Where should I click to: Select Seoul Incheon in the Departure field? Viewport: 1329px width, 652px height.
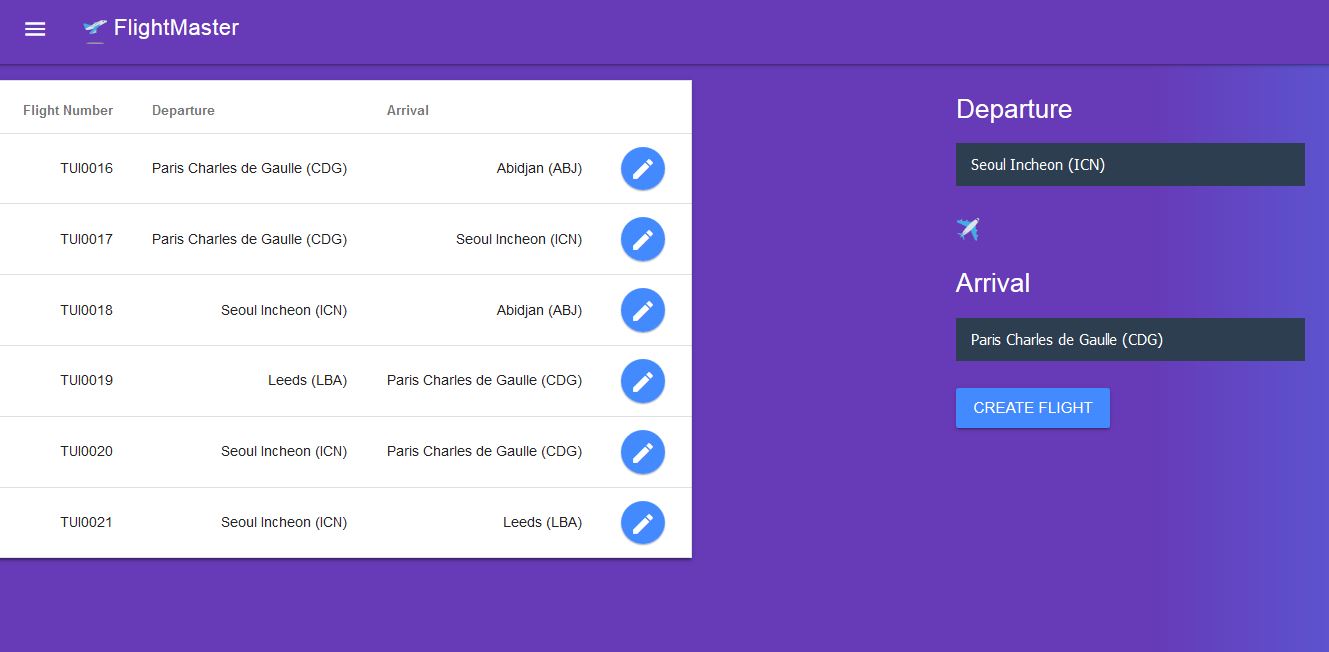(1130, 164)
